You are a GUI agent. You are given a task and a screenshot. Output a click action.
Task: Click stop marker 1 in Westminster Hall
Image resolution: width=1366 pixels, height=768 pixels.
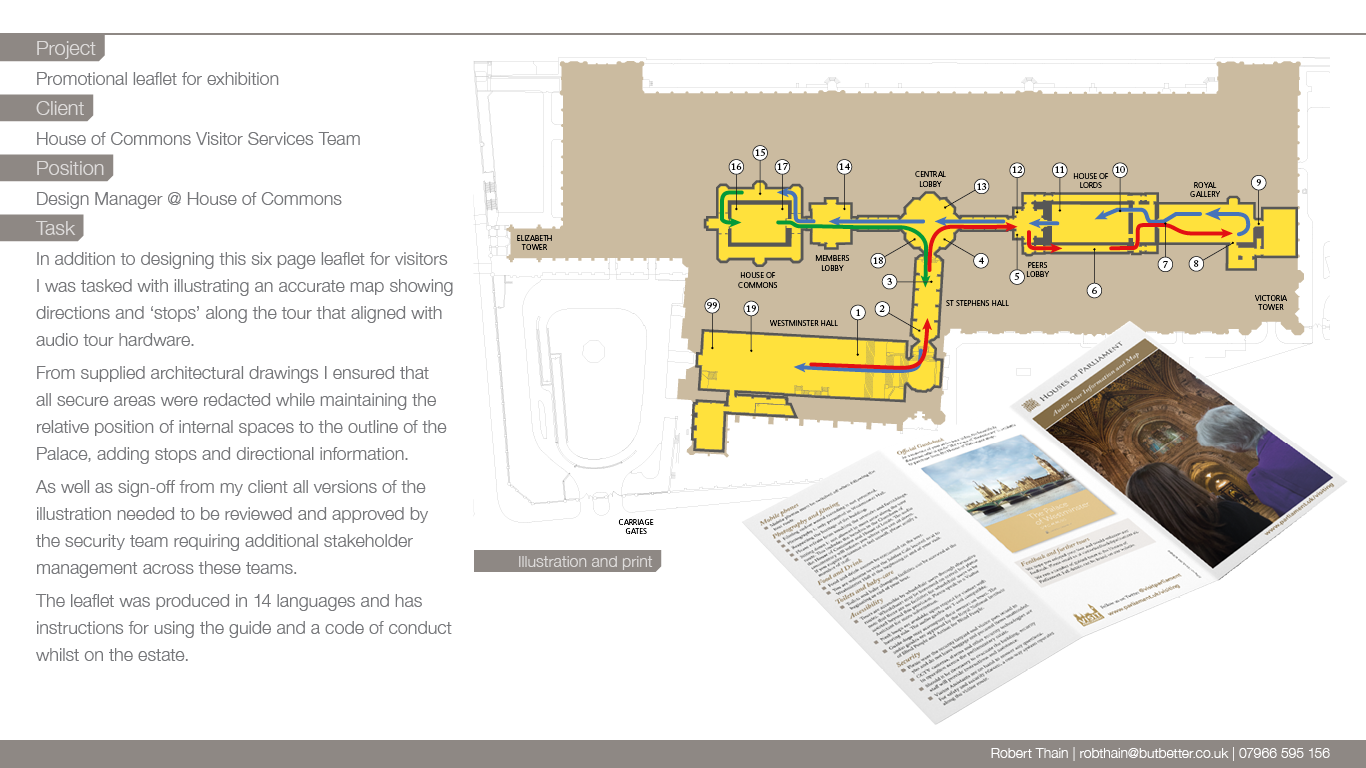coord(857,312)
